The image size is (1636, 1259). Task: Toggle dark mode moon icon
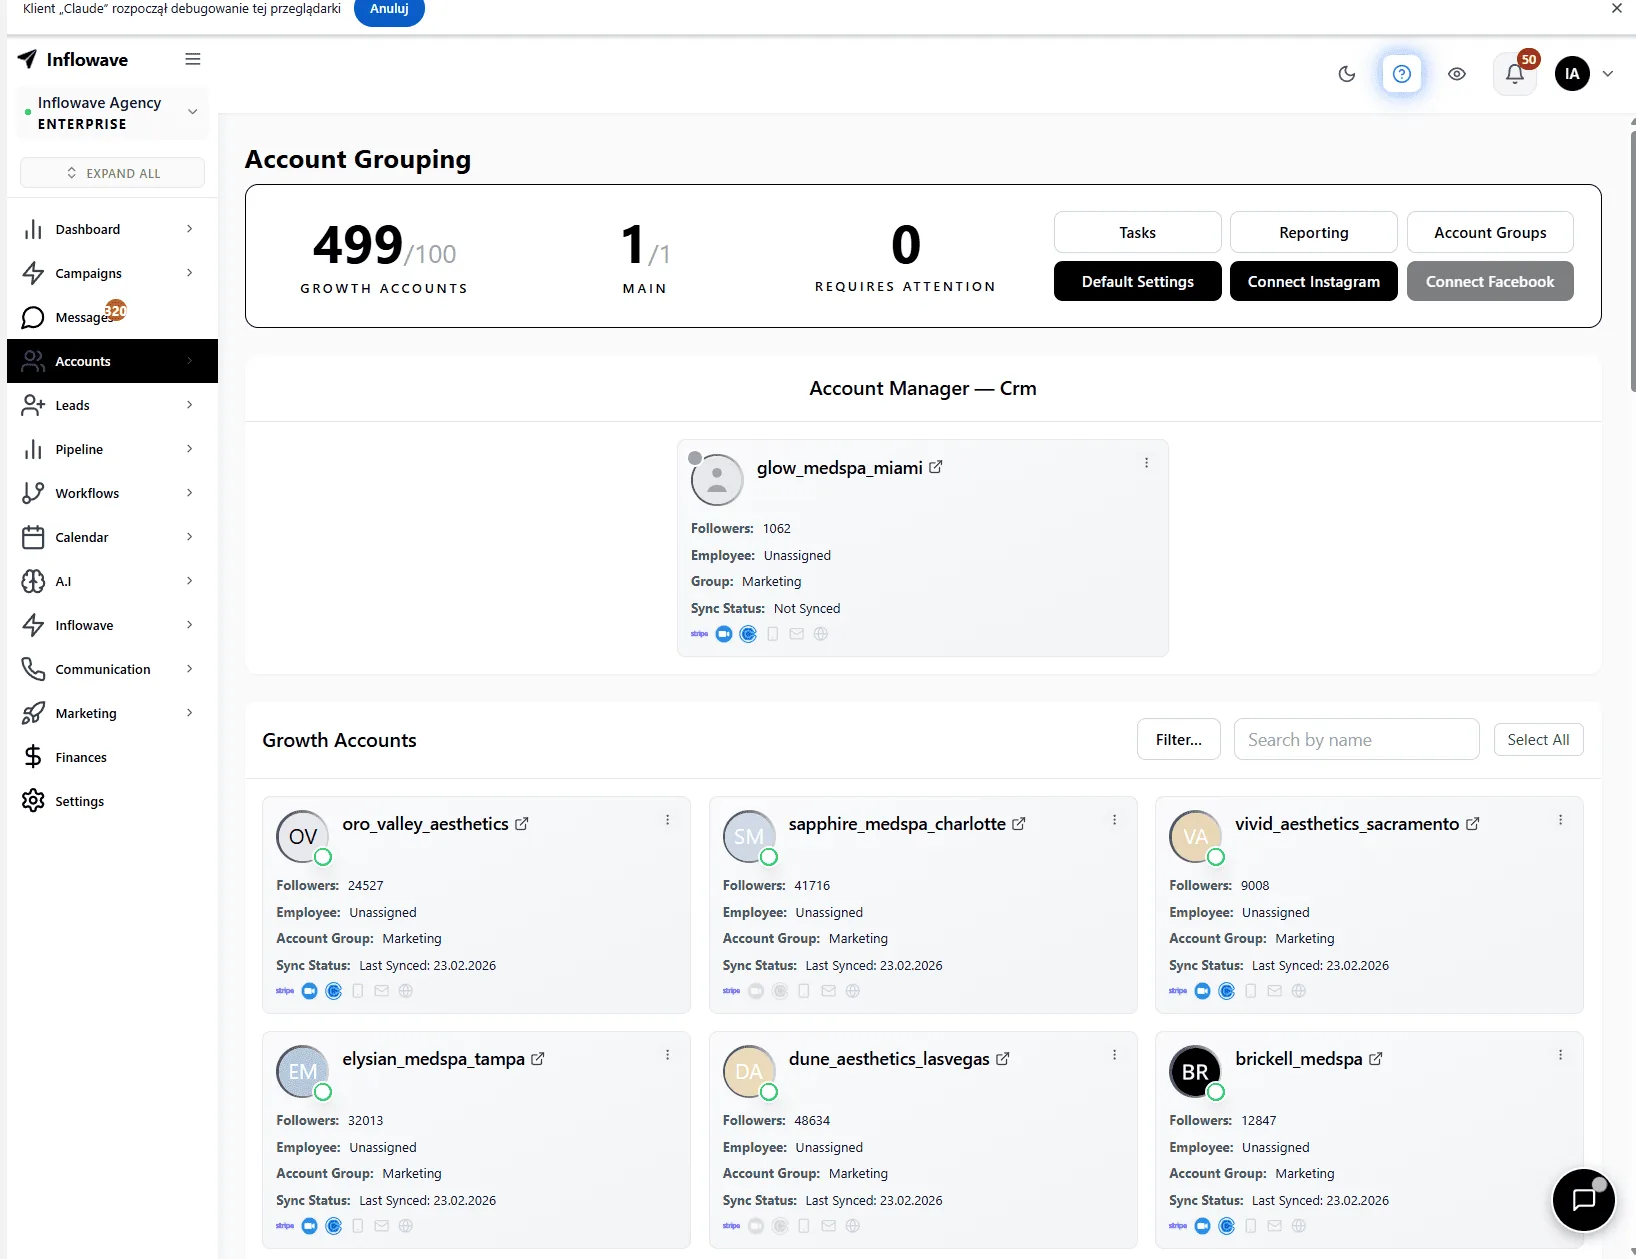pyautogui.click(x=1347, y=74)
